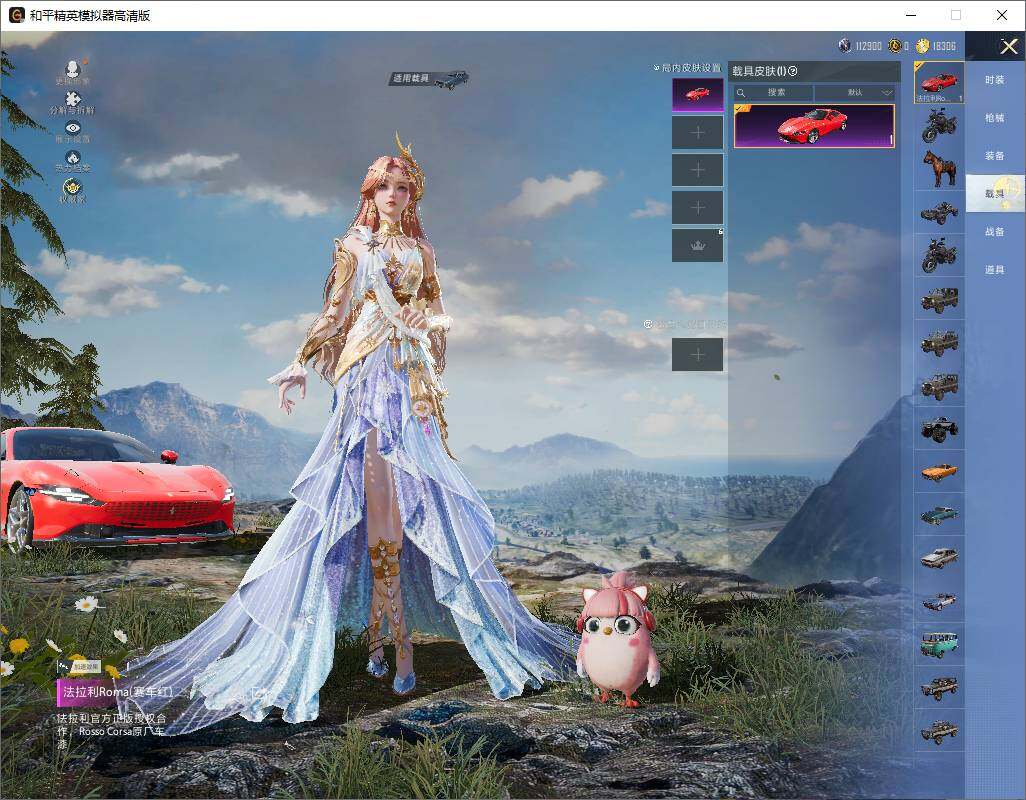
Task: Switch to the 道具 tab
Action: click(995, 270)
